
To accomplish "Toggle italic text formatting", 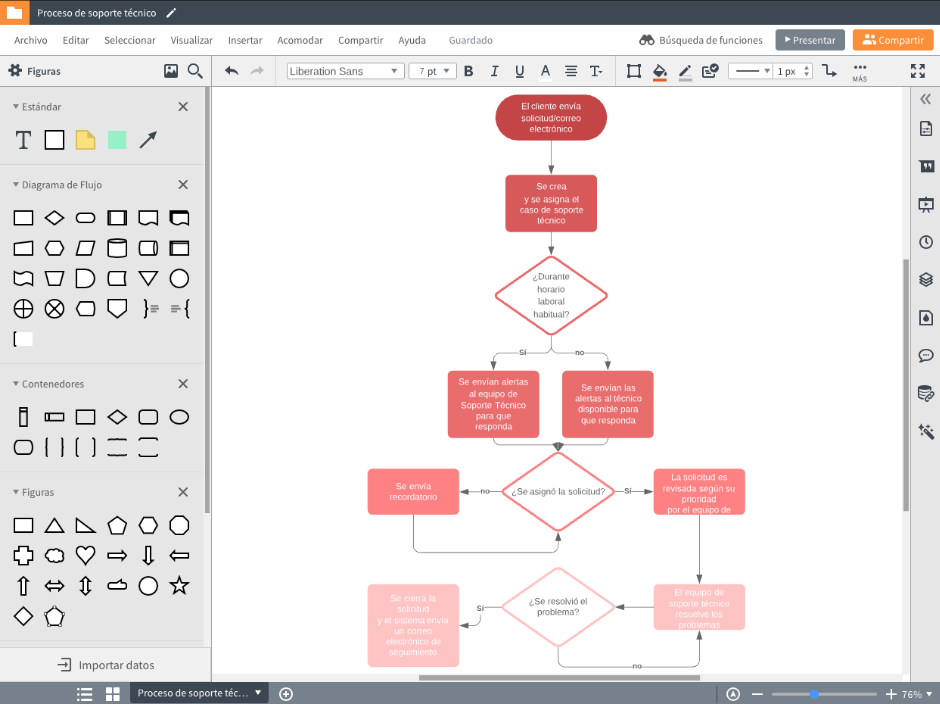I will click(494, 71).
